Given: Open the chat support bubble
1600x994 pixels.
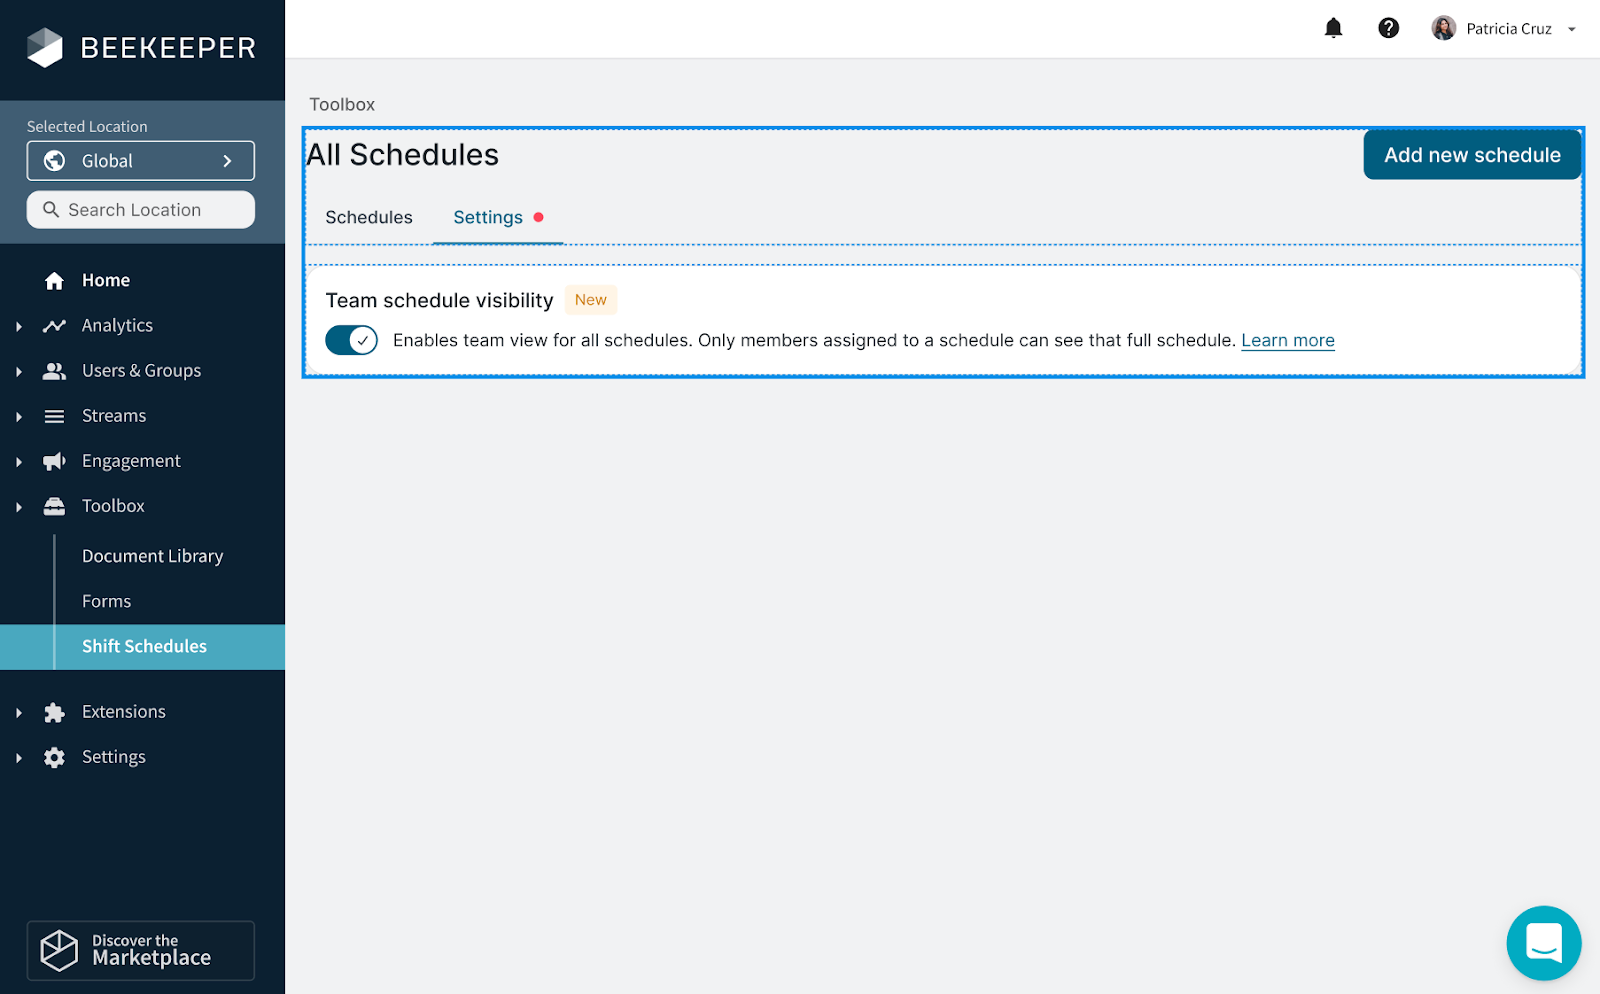Looking at the screenshot, I should 1543,943.
